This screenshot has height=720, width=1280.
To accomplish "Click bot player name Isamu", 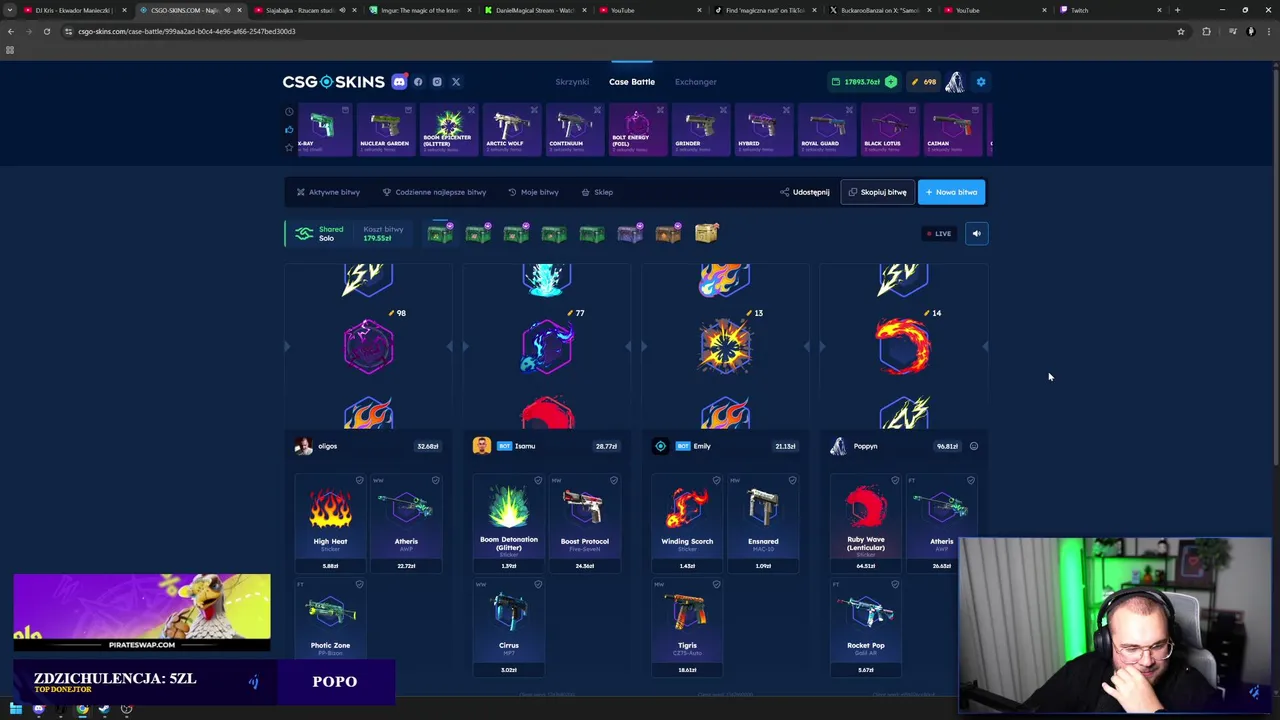I will 525,446.
